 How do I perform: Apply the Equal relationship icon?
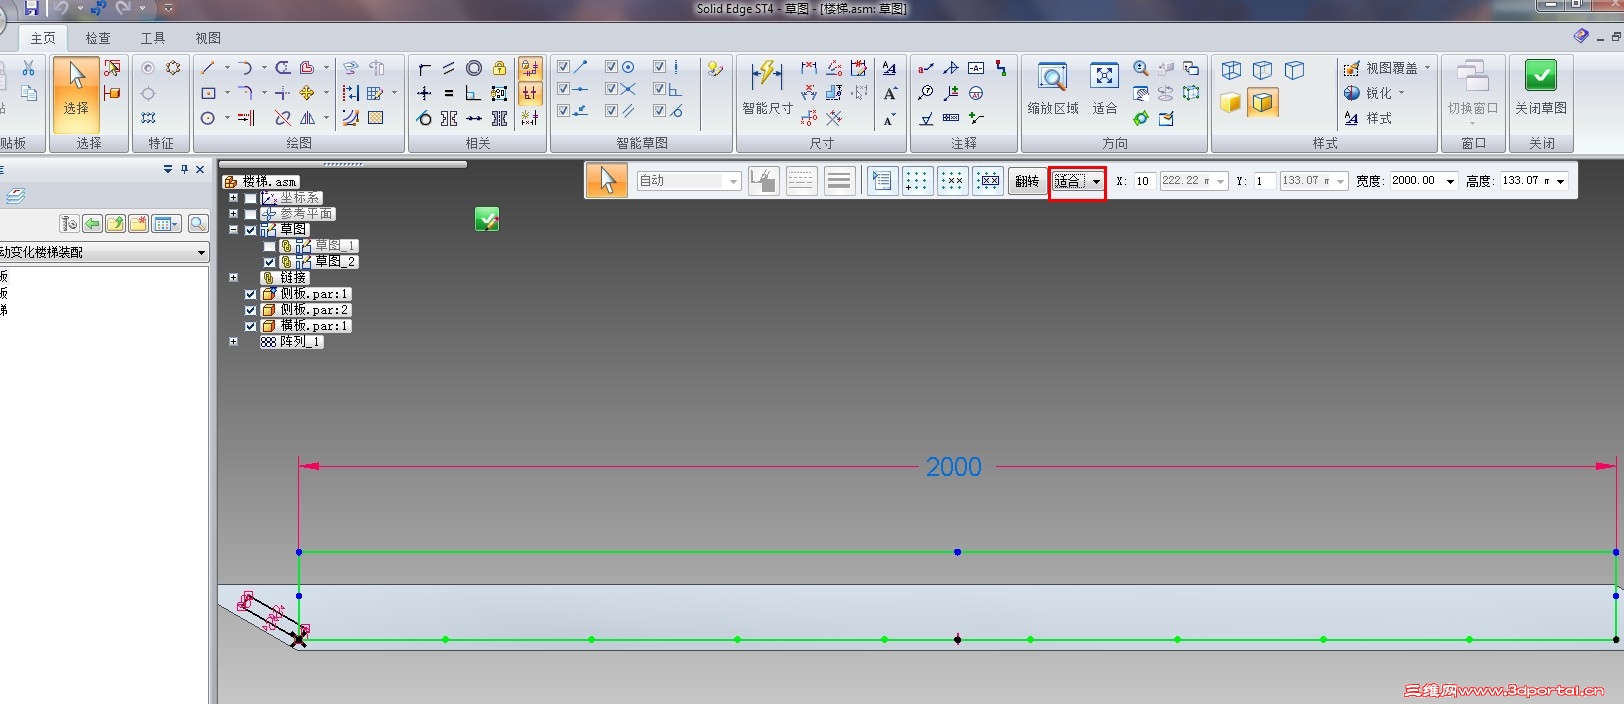click(x=449, y=93)
